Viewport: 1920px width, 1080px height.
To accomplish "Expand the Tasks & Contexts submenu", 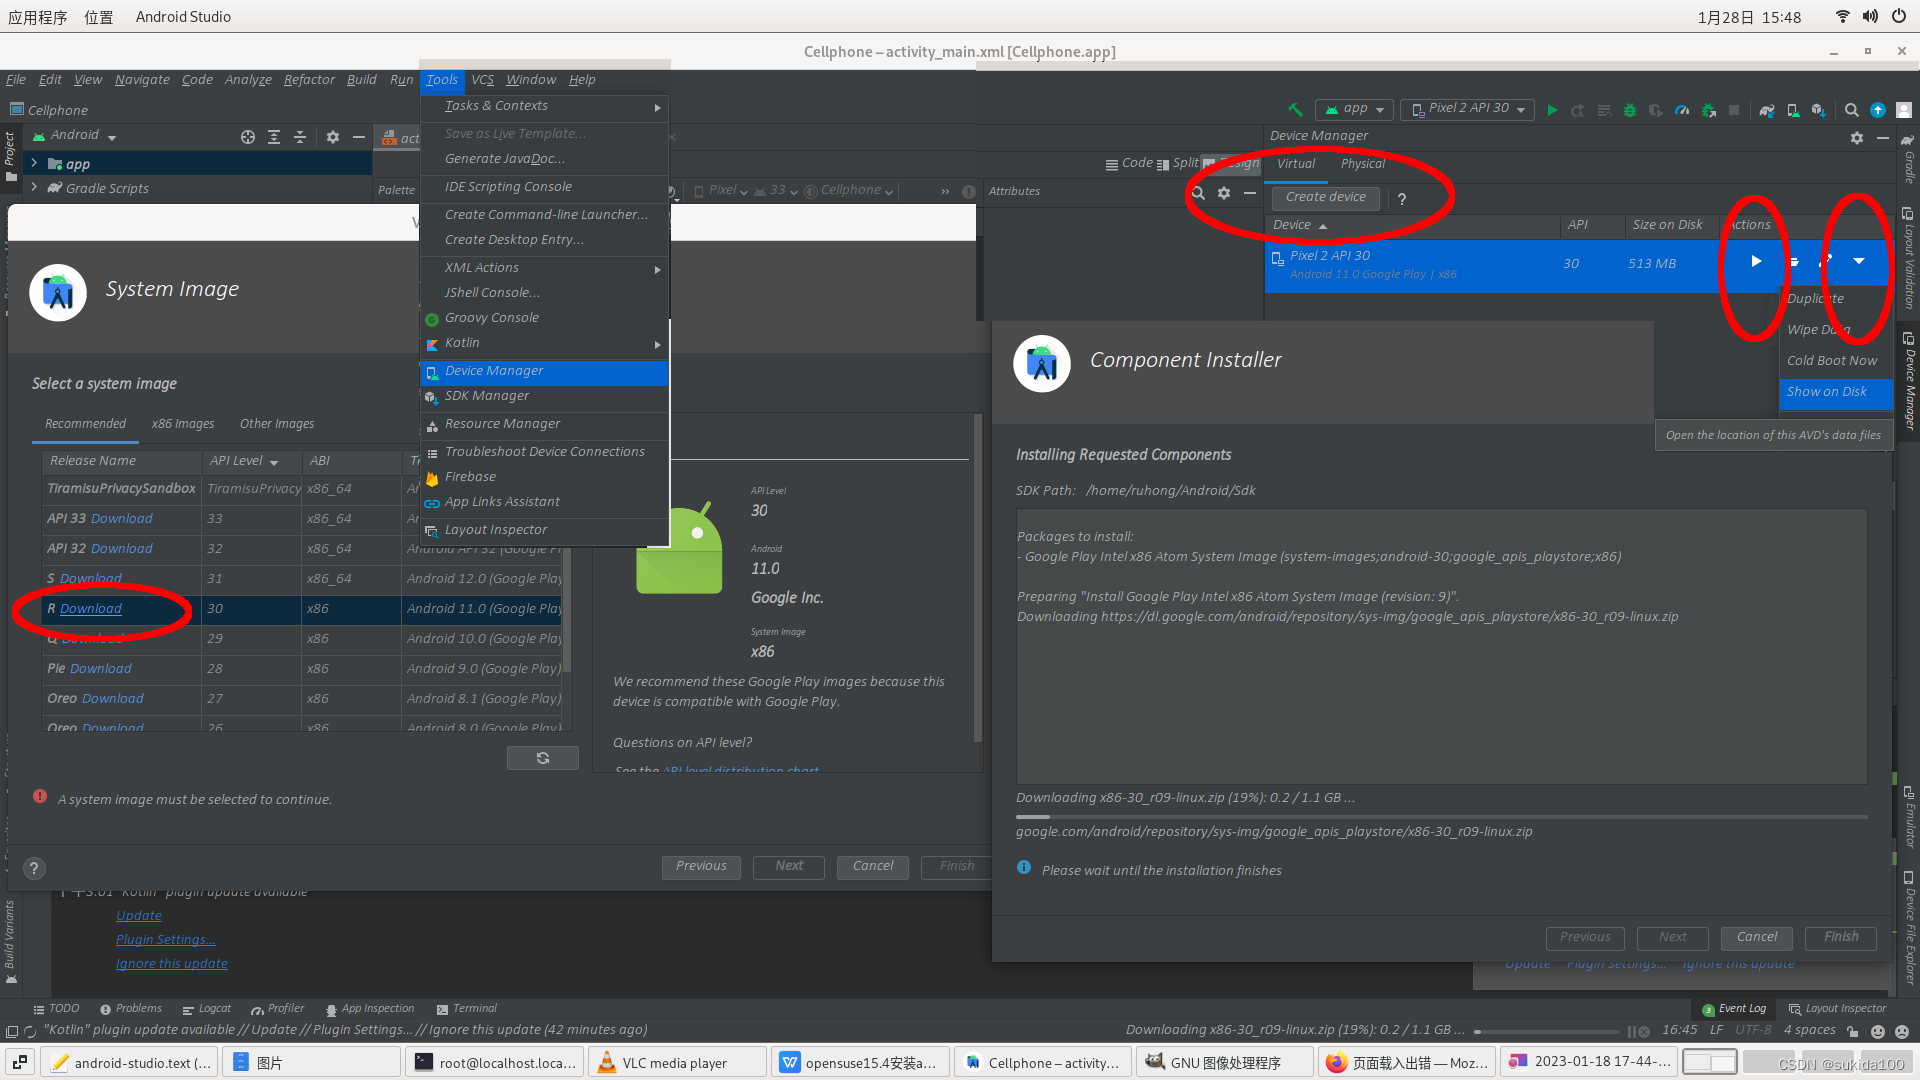I will 544,106.
